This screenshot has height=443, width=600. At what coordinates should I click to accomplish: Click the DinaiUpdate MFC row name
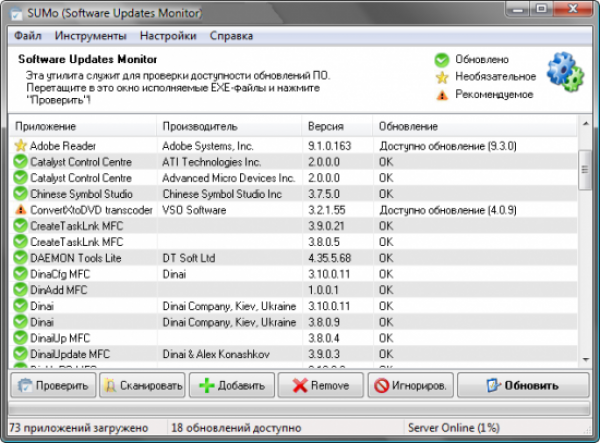pyautogui.click(x=70, y=354)
